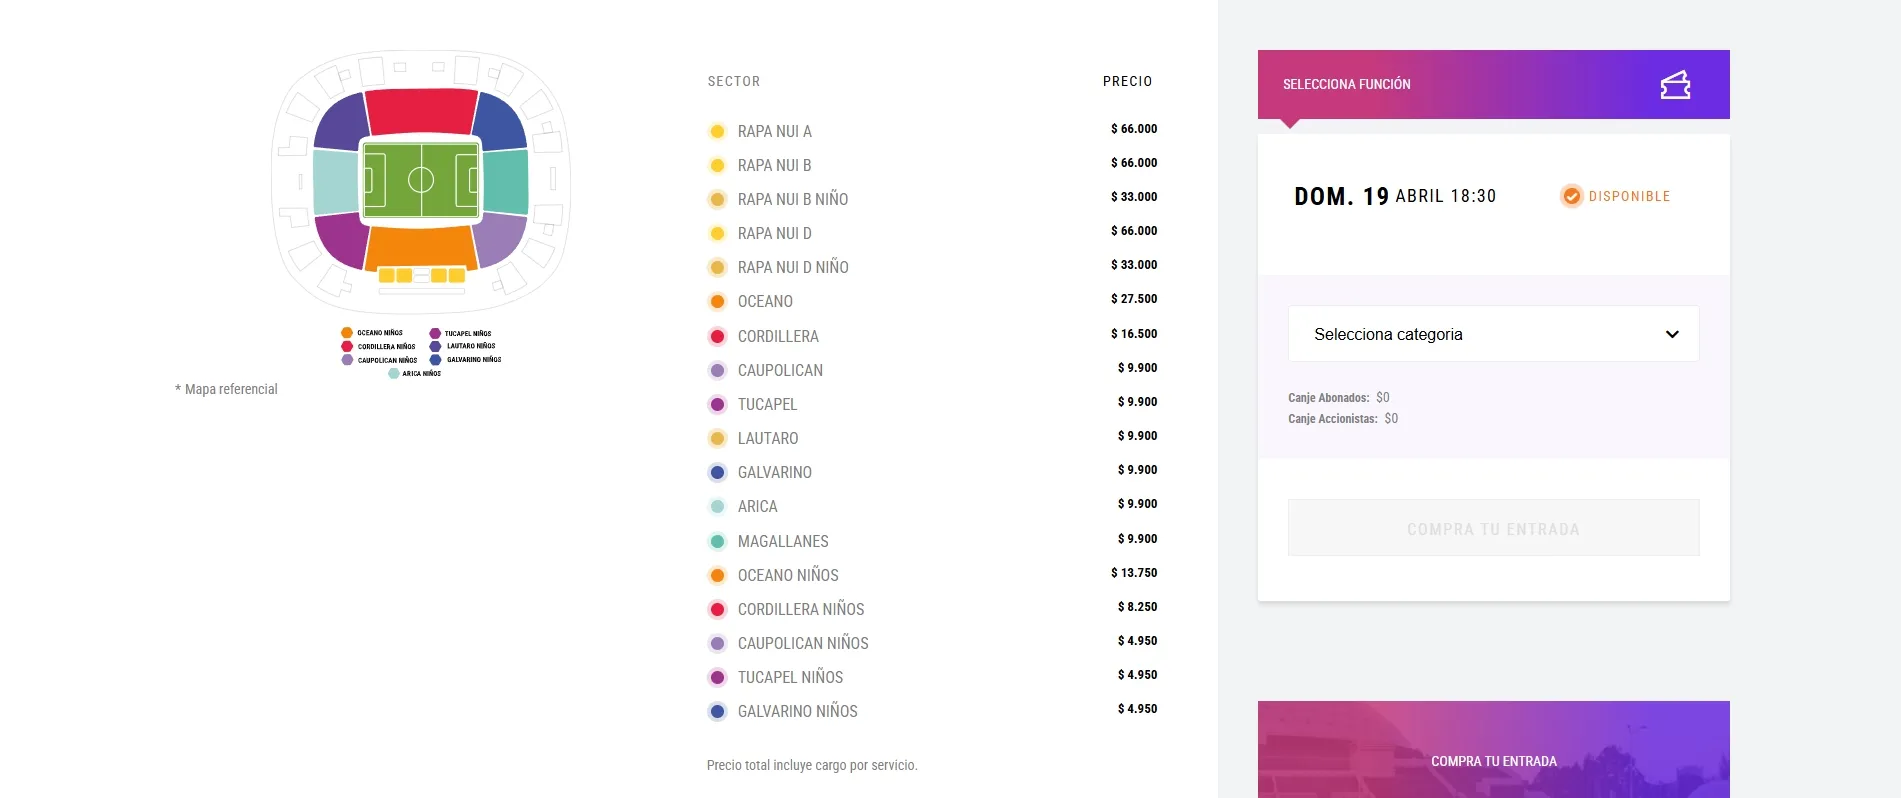Click the dot beside RAPA NUI D NIÑO

point(717,267)
